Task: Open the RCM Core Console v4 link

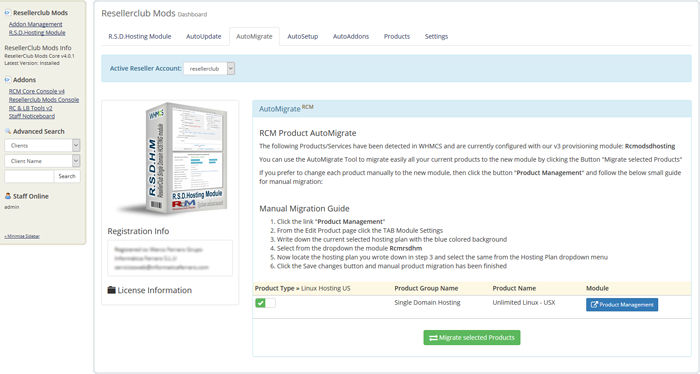Action: 37,91
